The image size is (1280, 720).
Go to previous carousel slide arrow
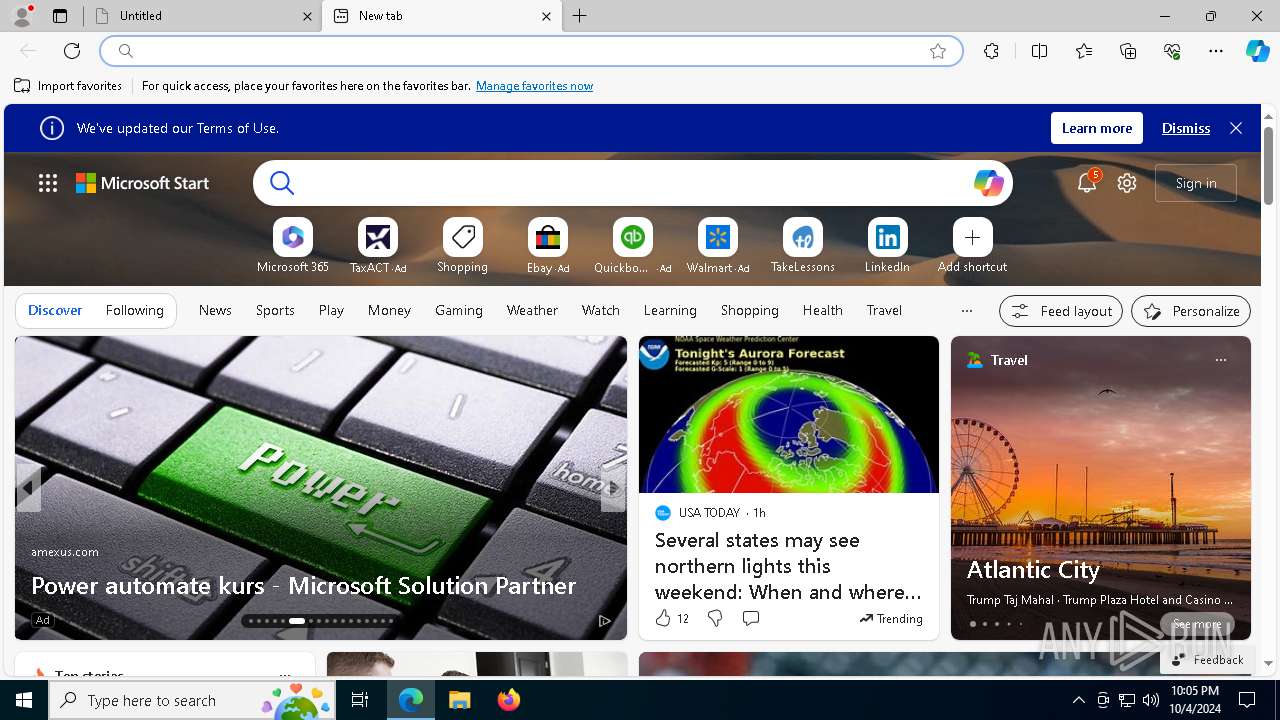29,488
